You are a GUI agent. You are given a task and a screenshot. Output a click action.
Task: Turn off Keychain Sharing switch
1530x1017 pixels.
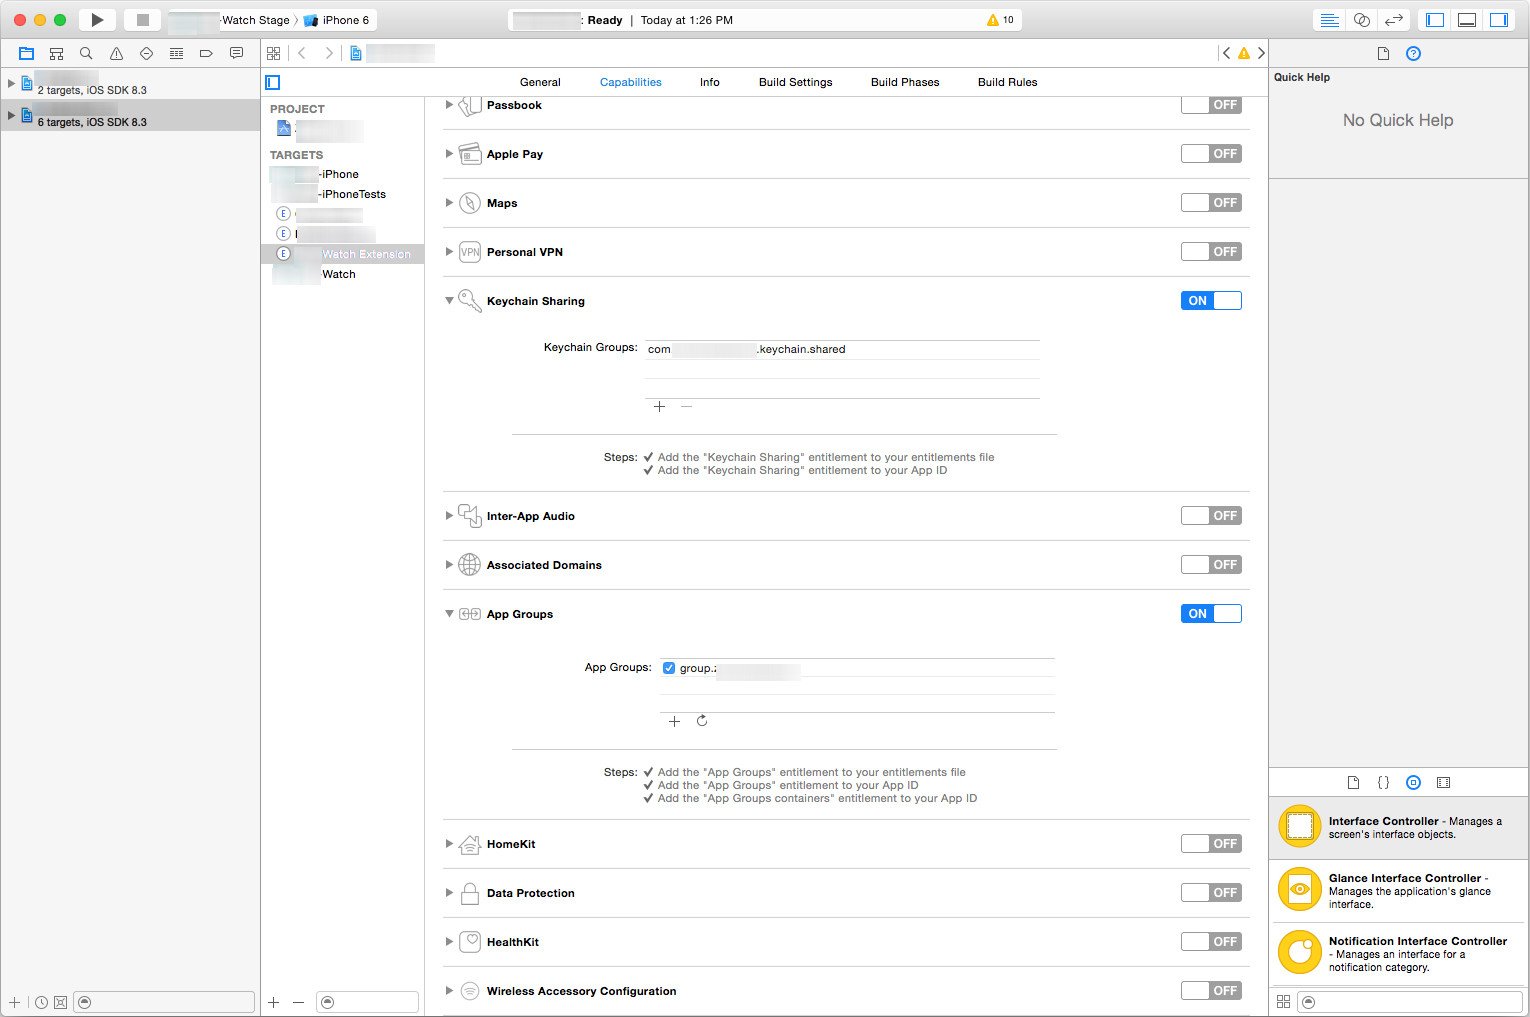[1211, 301]
